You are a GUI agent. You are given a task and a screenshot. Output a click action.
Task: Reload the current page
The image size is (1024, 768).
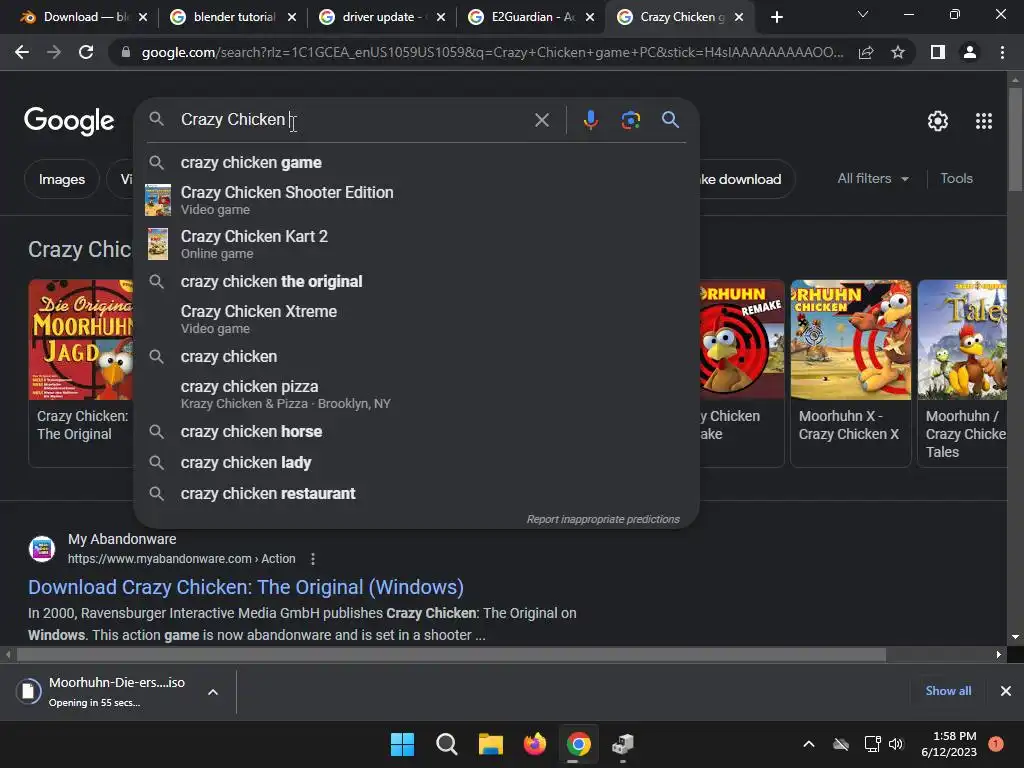pyautogui.click(x=86, y=52)
